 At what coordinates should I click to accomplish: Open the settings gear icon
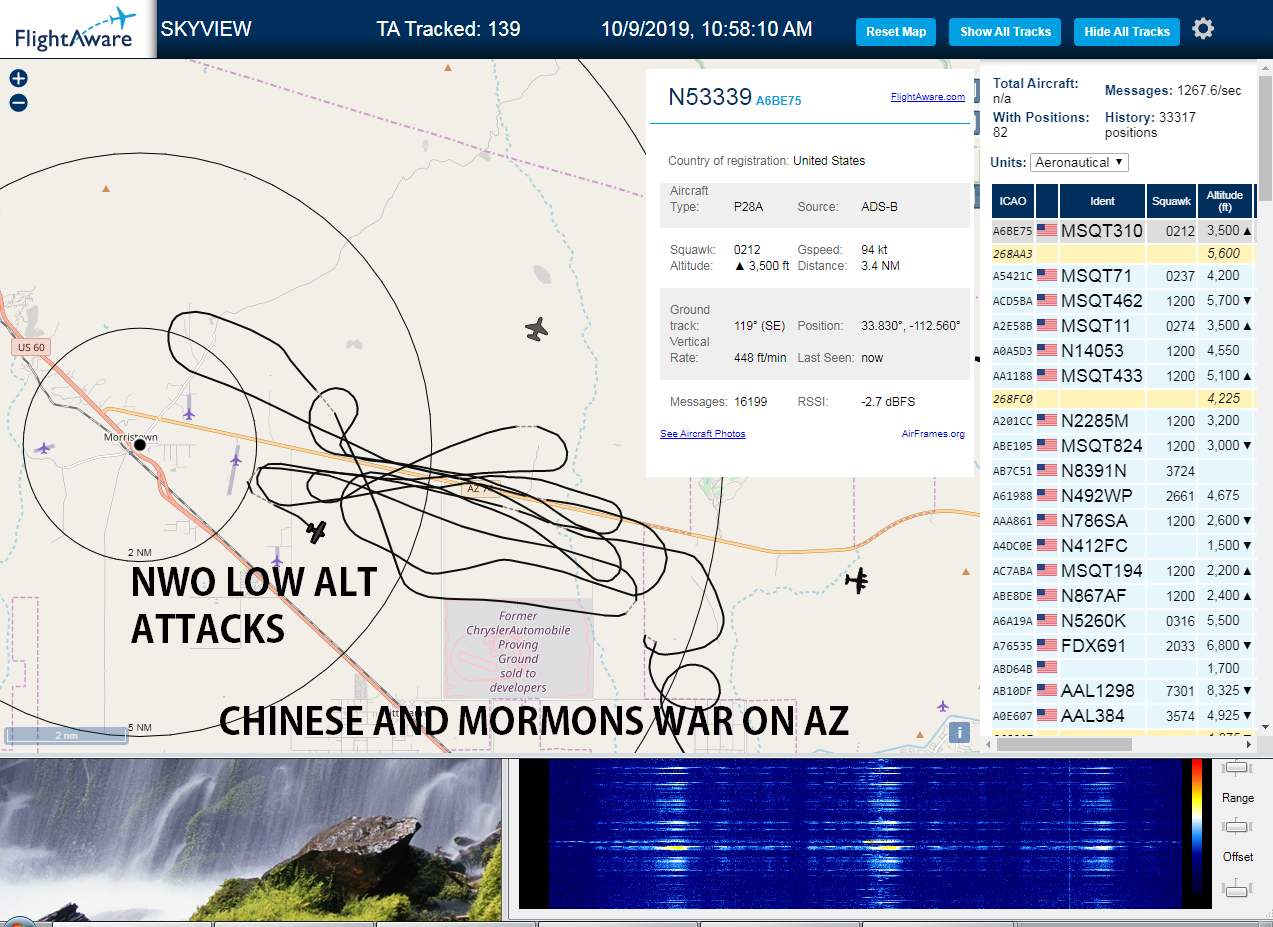tap(1203, 29)
